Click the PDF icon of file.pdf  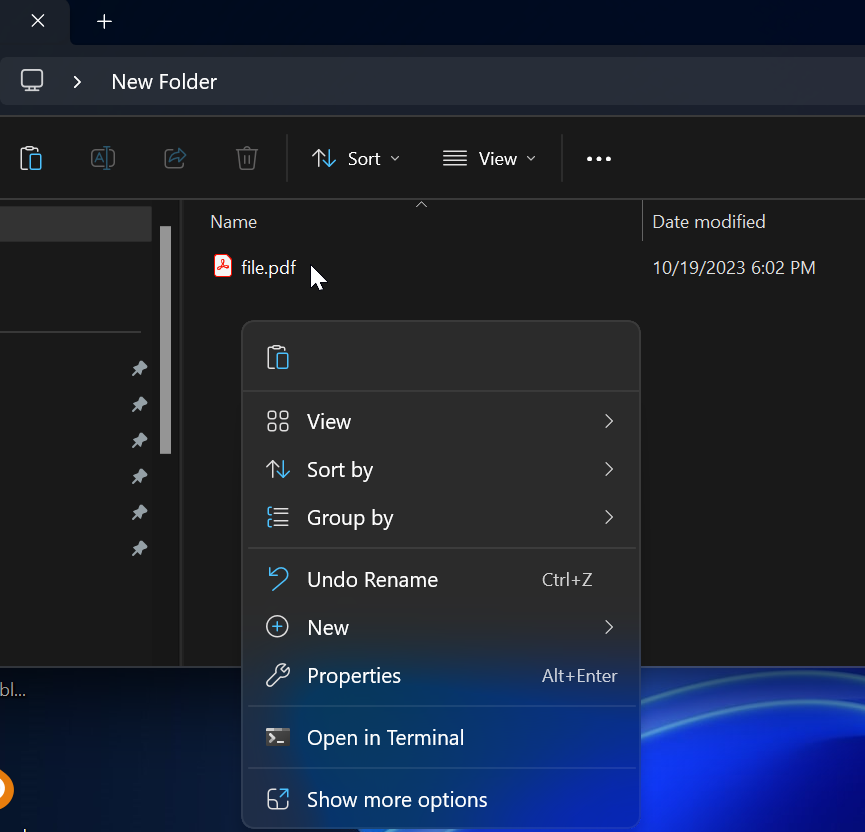click(x=223, y=266)
